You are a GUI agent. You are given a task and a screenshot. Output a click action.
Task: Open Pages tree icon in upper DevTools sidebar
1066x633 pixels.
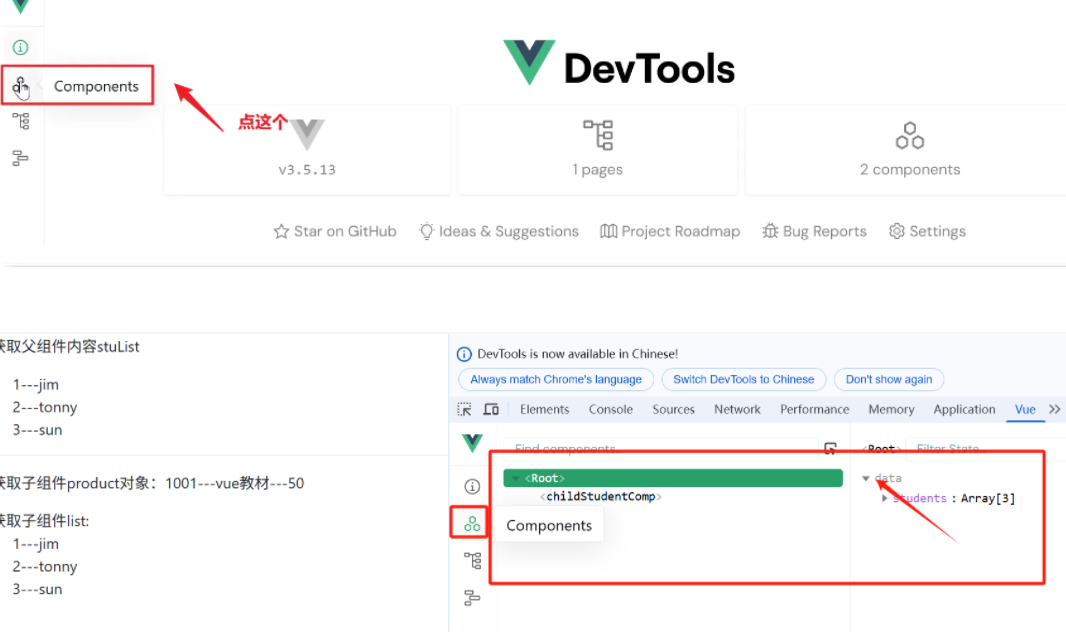click(20, 122)
